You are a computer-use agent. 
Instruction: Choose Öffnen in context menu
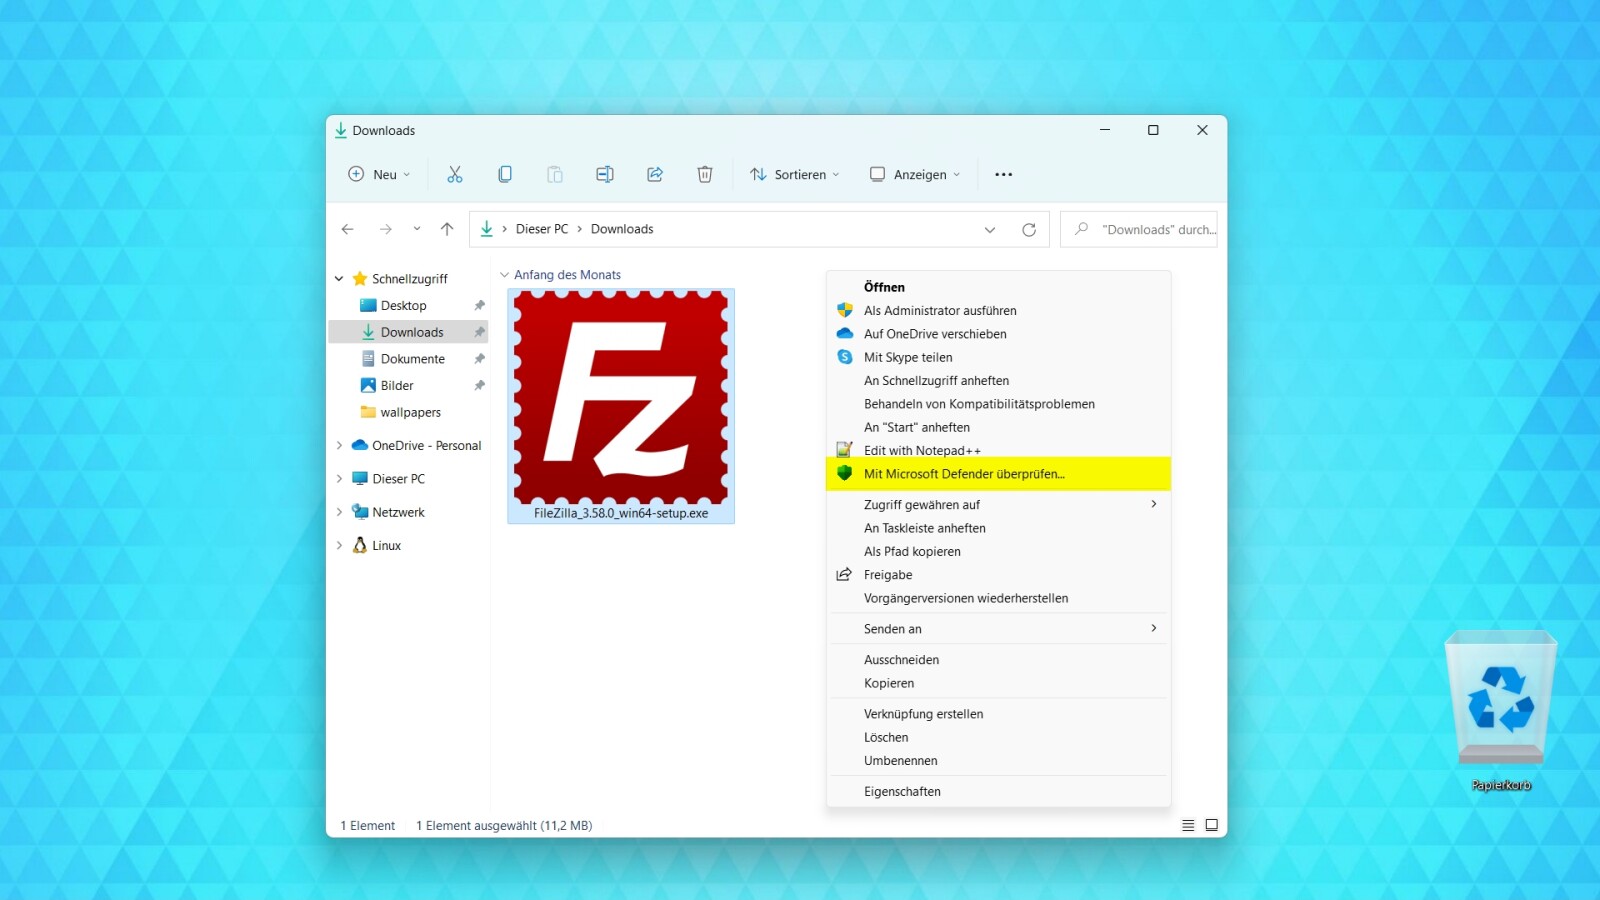(998, 287)
